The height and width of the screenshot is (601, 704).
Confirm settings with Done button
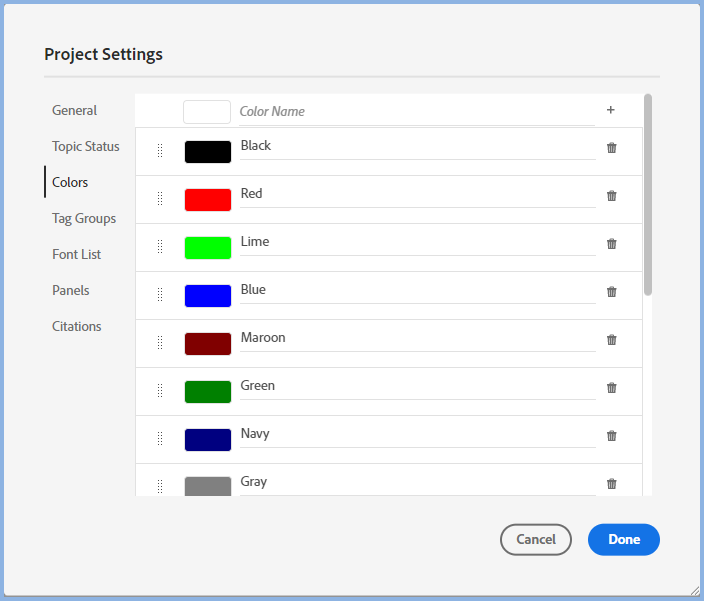tap(623, 540)
